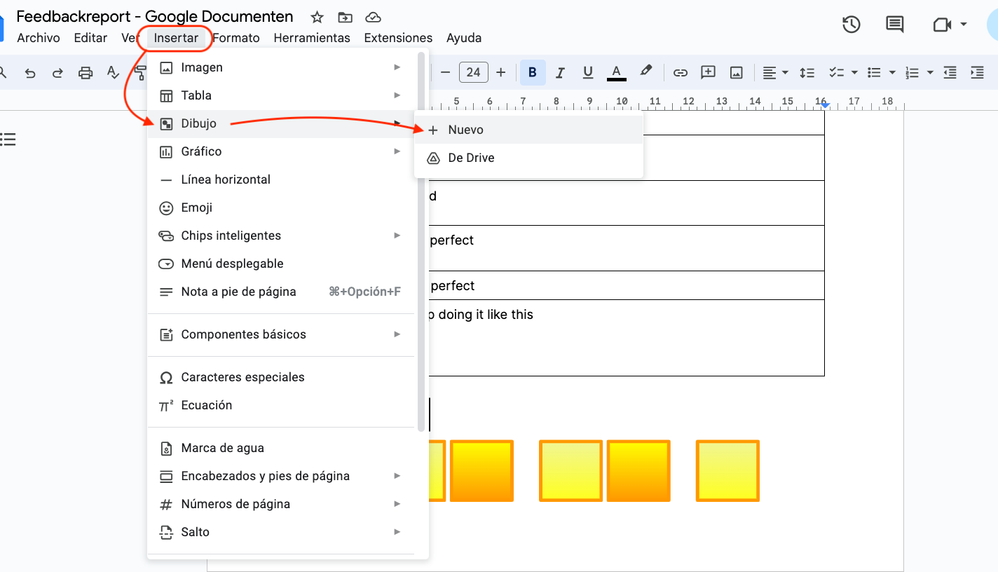Screen dimensions: 998x572
Task: Open checklist options dropdown arrow
Action: (854, 73)
